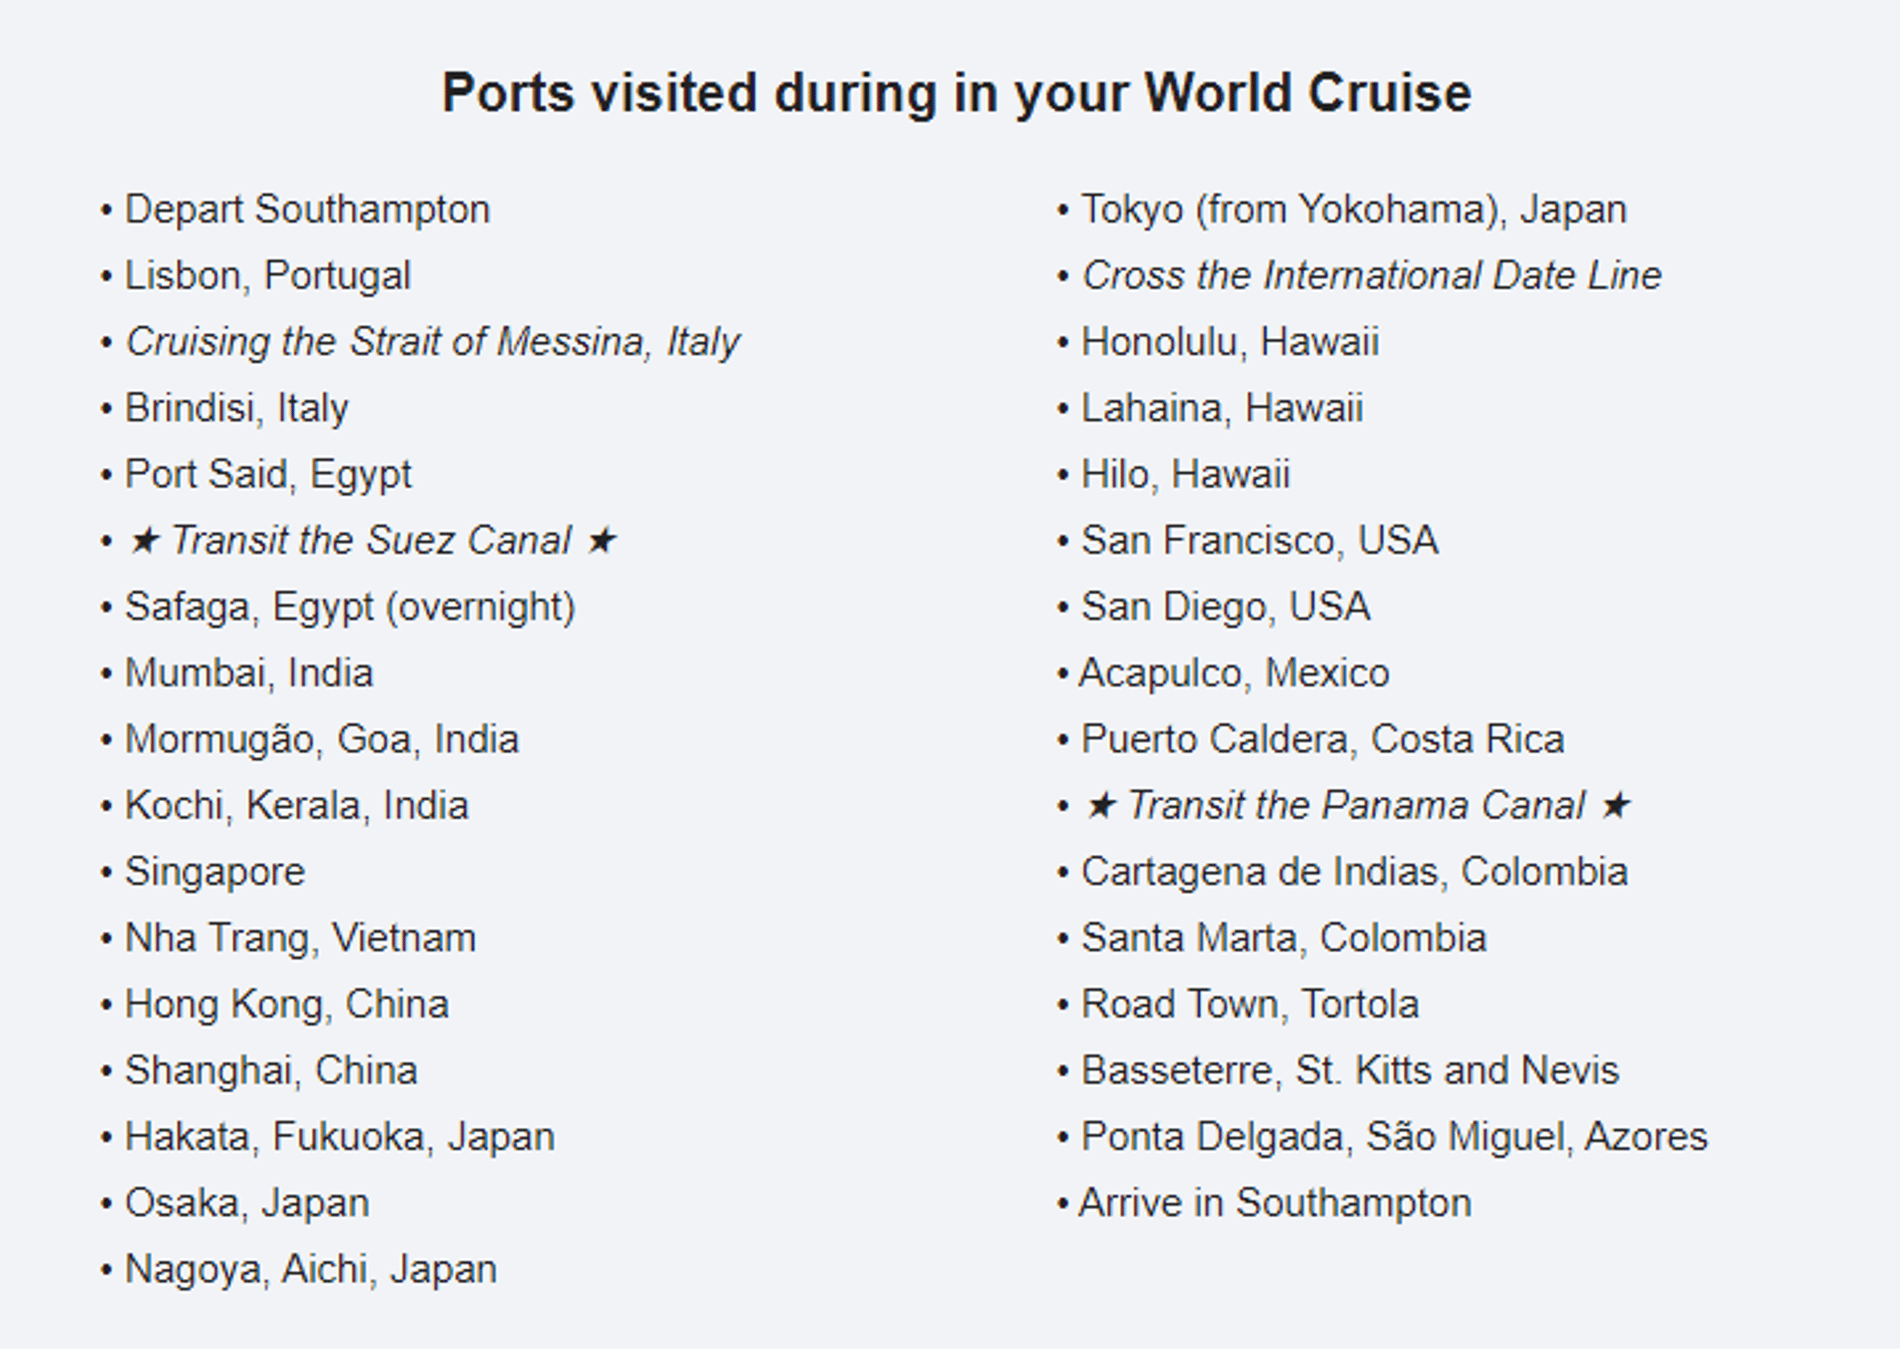This screenshot has width=1900, height=1354.
Task: Click 'Nagoya, Aichi, Japan' at the list's end
Action: click(x=310, y=1270)
